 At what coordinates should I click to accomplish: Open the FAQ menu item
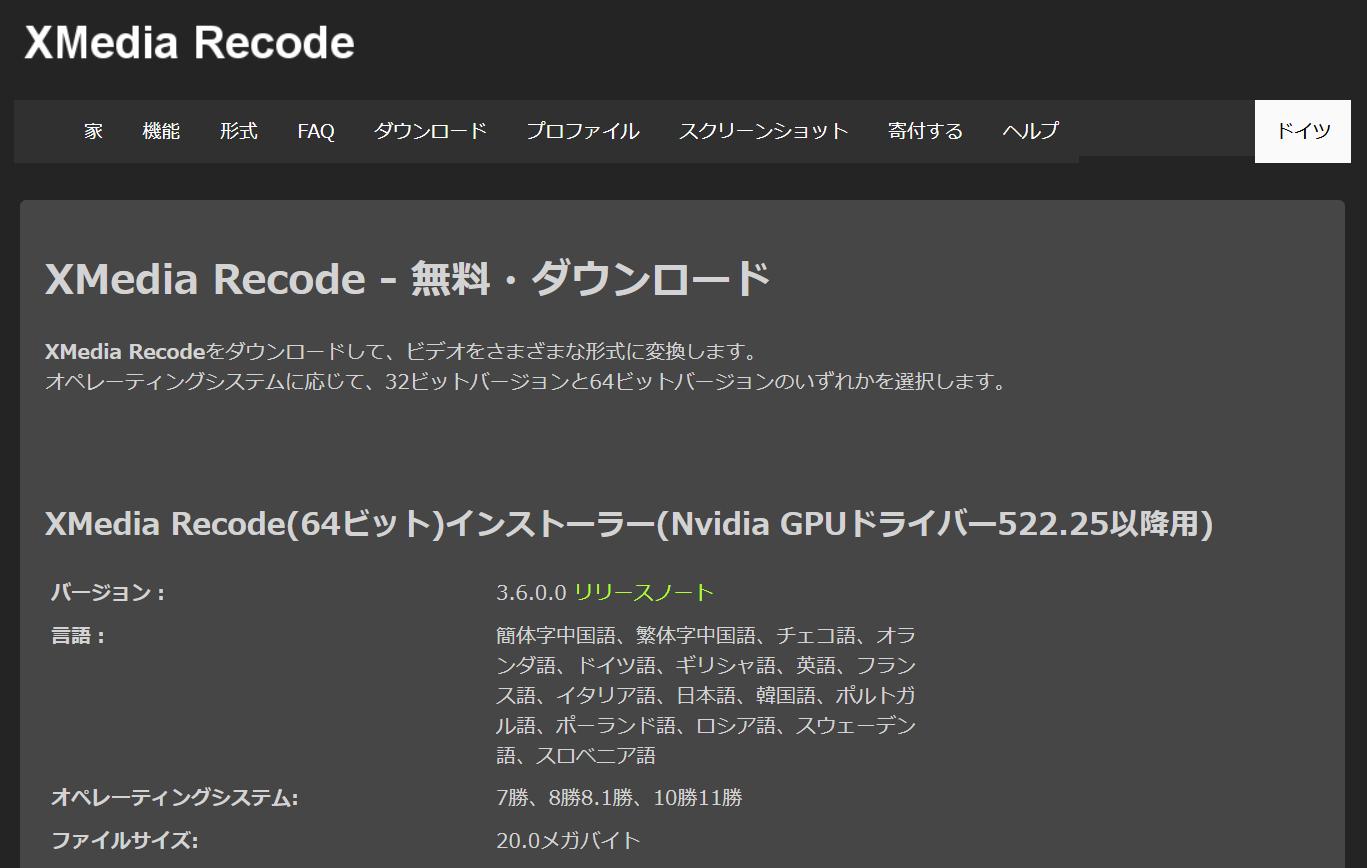pos(316,131)
